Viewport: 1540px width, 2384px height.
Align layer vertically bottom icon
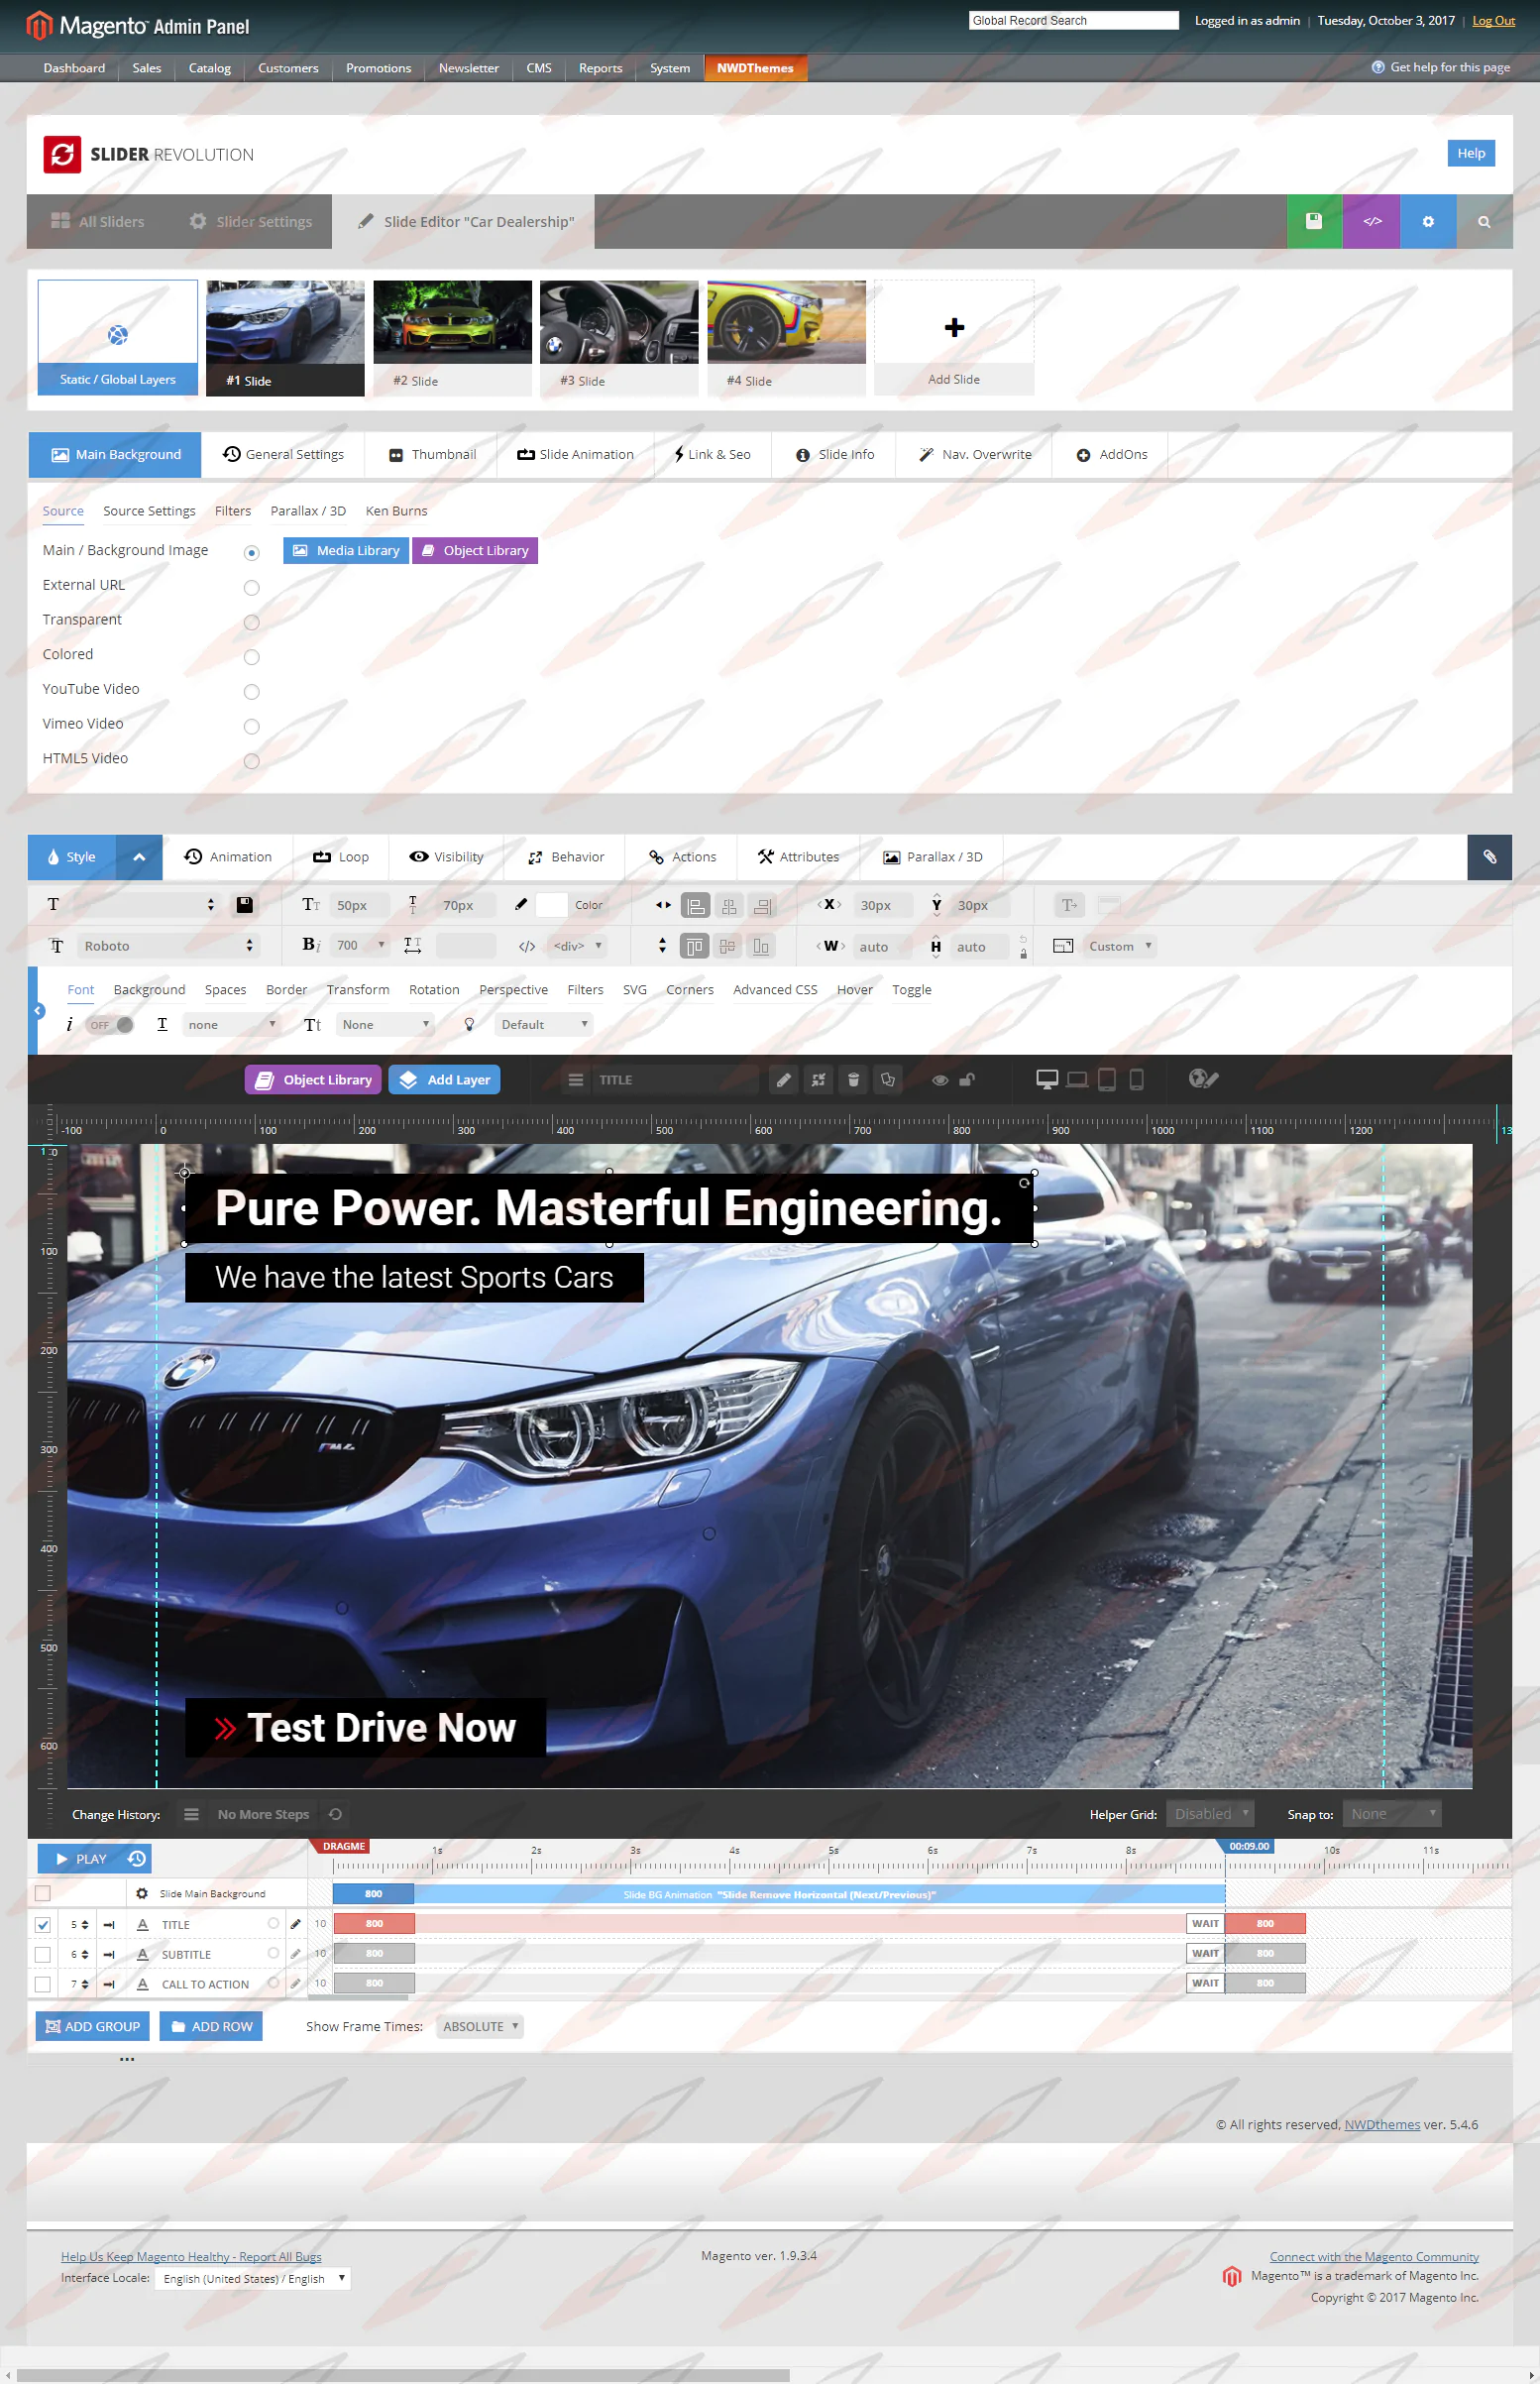click(x=761, y=946)
